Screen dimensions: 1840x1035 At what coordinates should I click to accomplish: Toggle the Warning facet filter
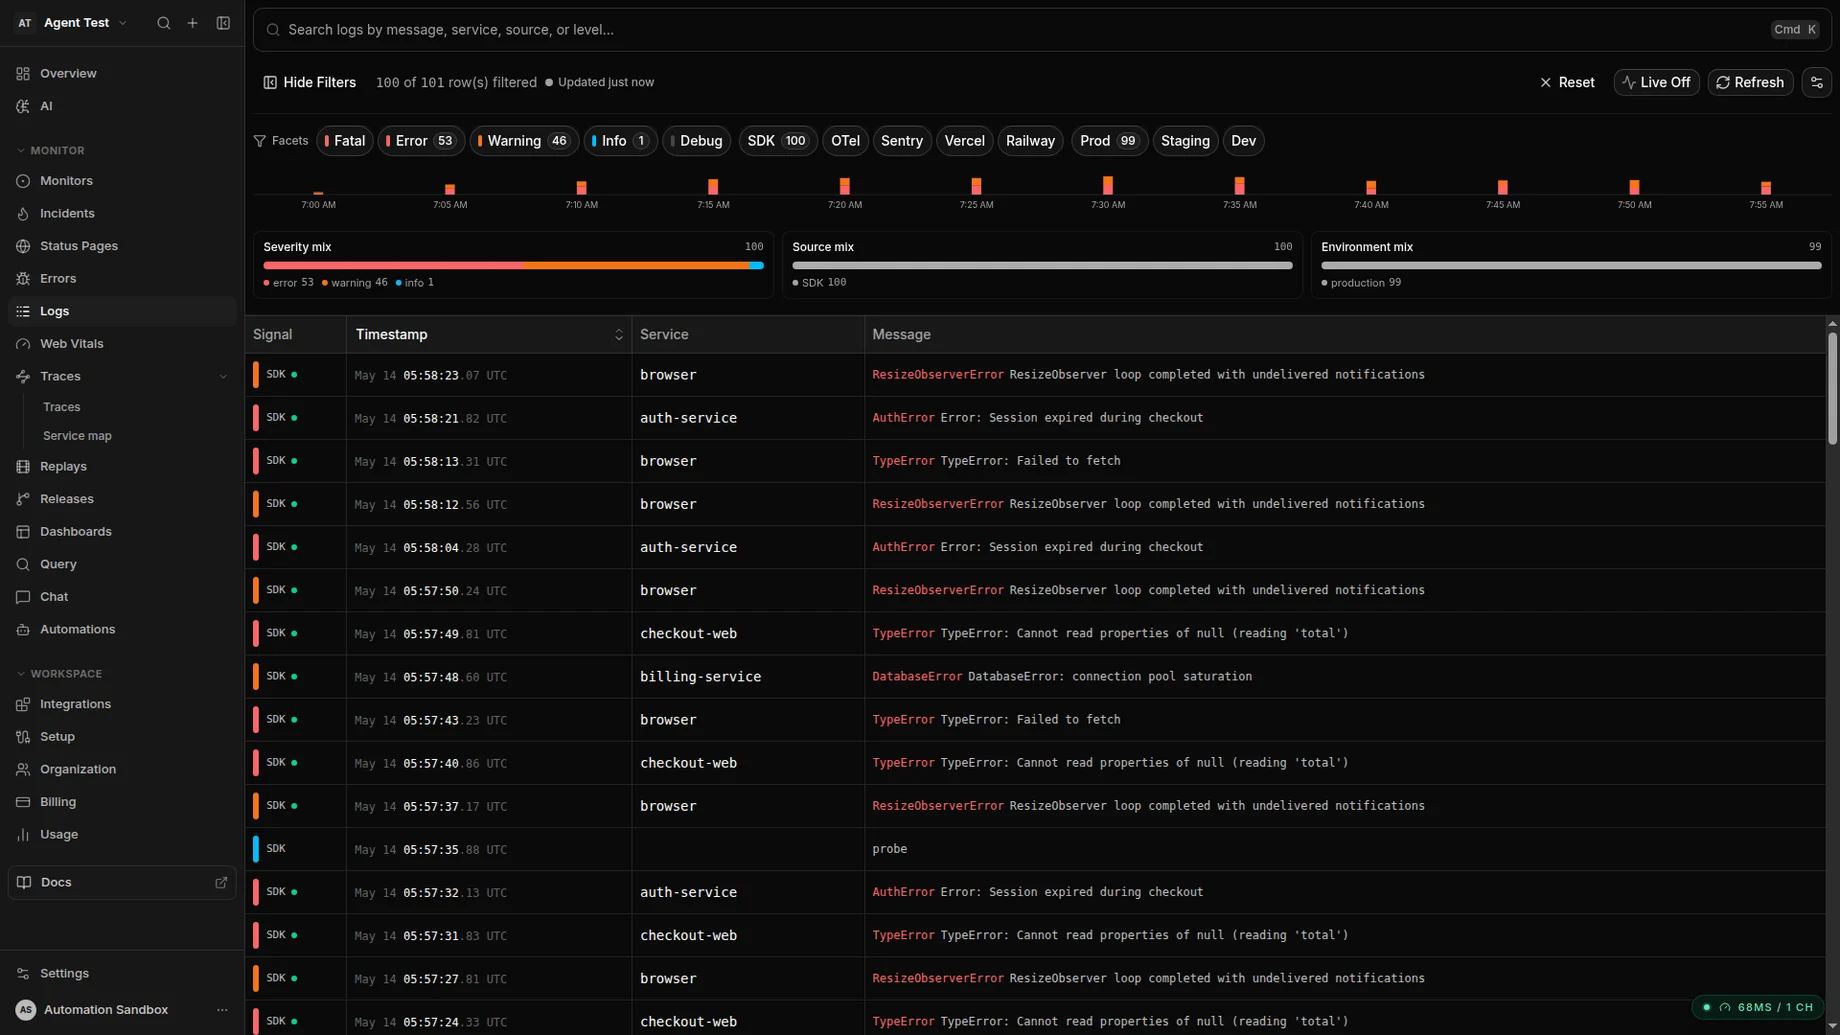(x=524, y=141)
